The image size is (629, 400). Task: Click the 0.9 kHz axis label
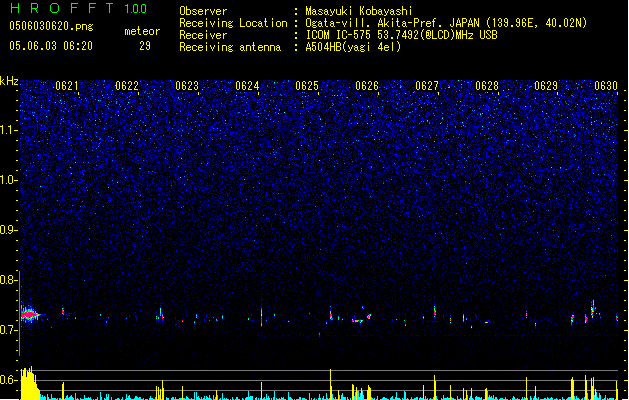click(x=8, y=230)
